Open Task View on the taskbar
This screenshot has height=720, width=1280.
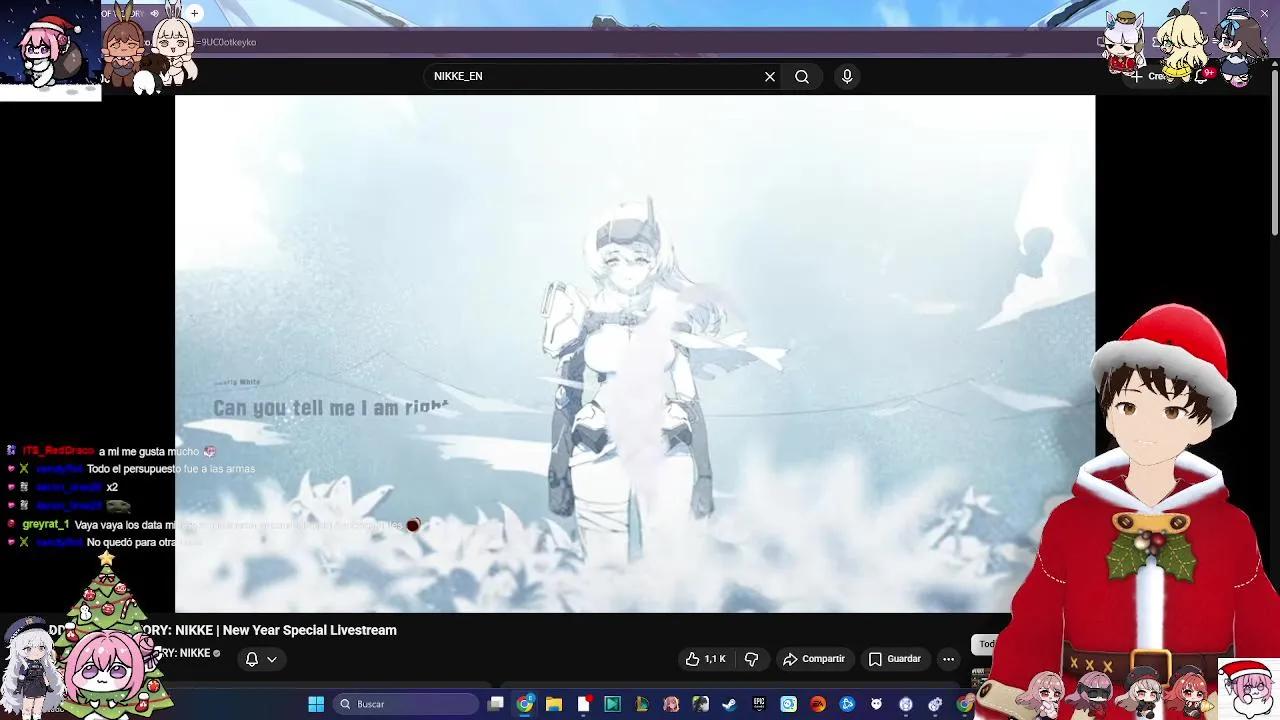(495, 704)
